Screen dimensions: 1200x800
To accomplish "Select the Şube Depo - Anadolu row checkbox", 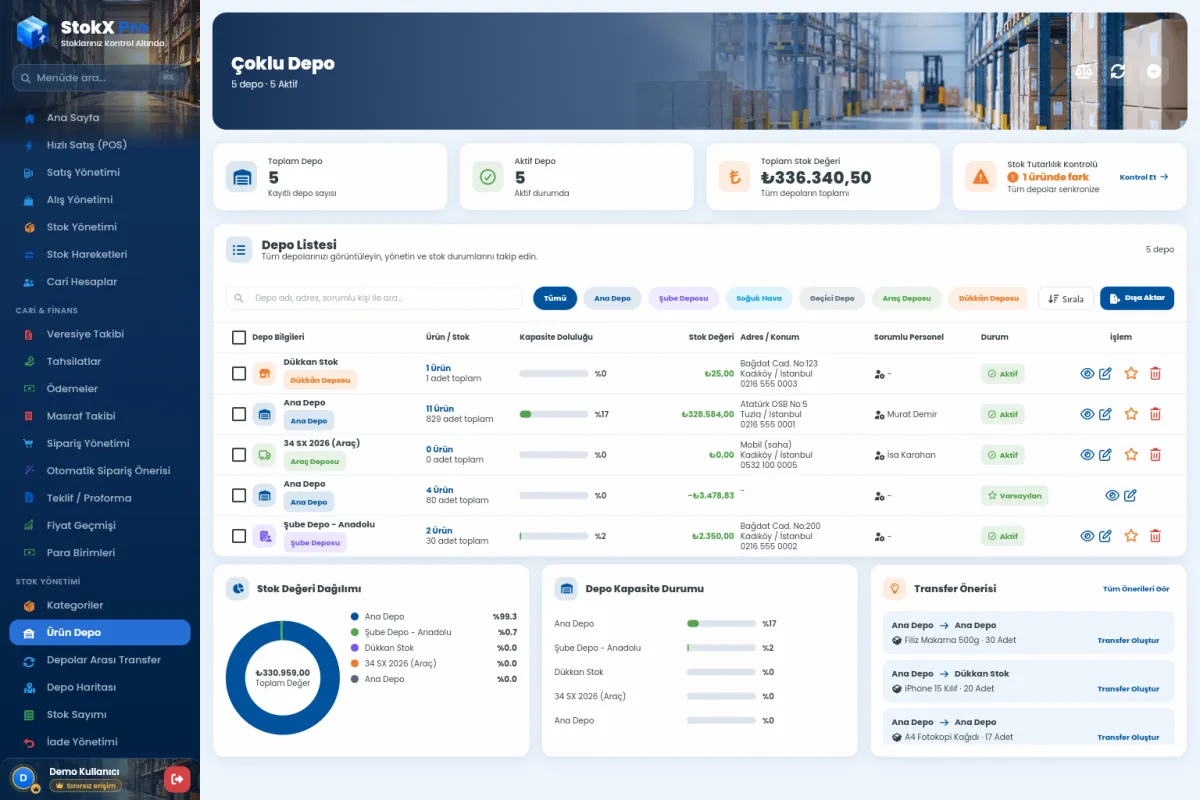I will [239, 536].
